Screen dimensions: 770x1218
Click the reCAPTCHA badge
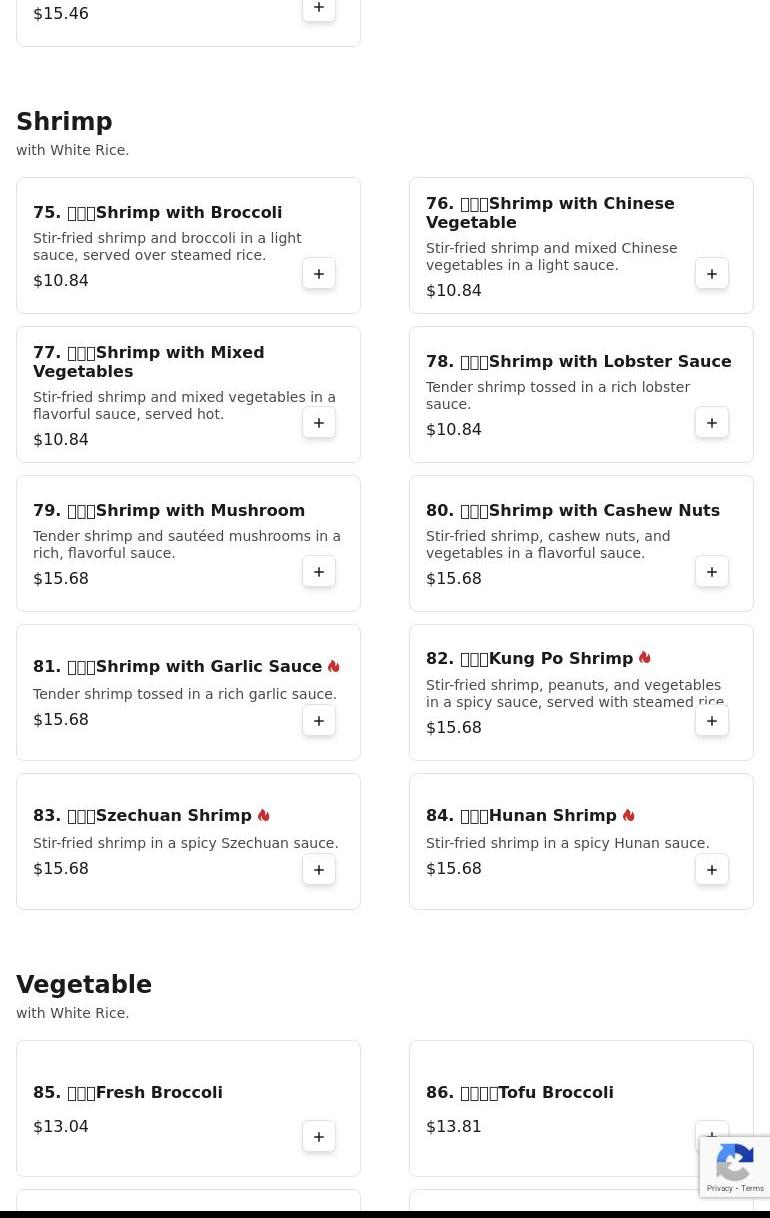[735, 1167]
